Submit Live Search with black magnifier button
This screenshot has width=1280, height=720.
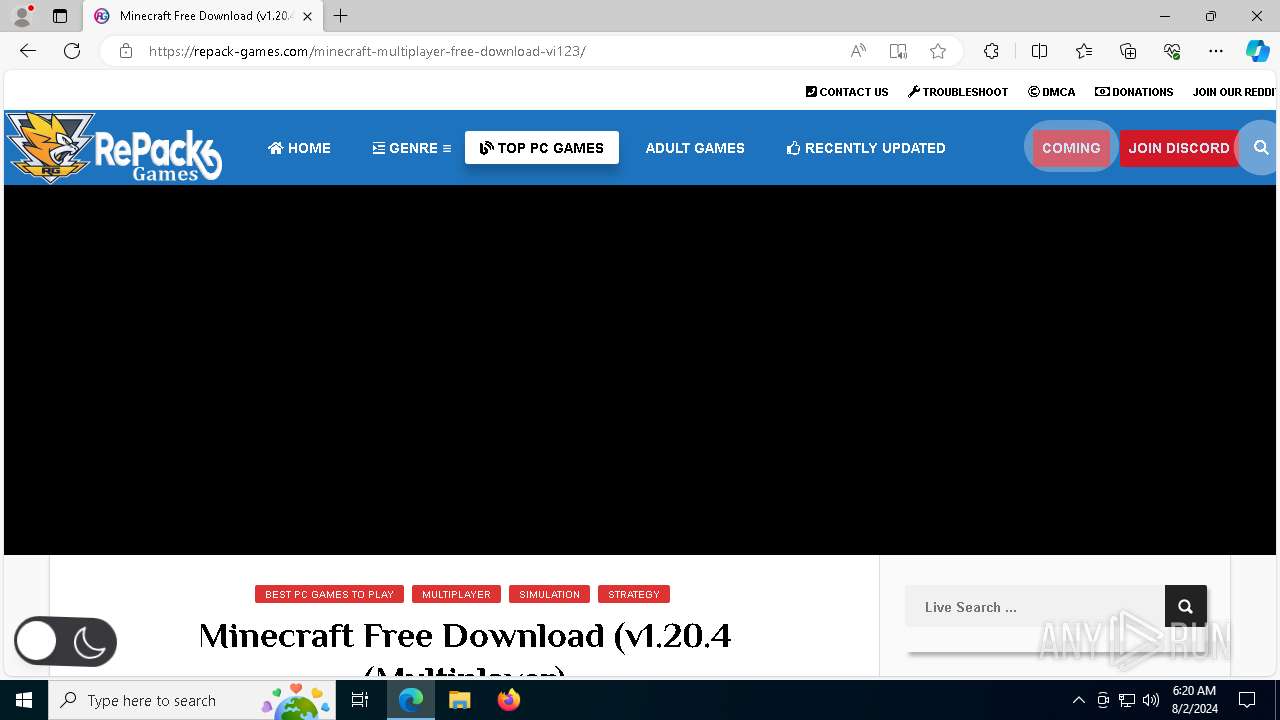pos(1185,606)
